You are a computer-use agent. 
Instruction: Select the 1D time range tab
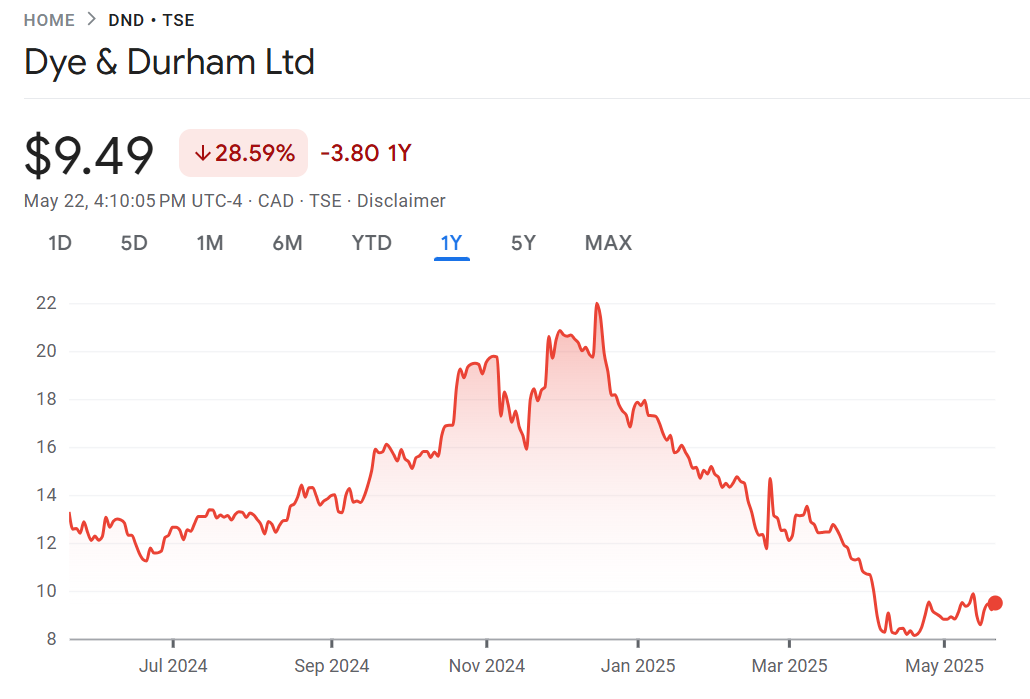(60, 243)
